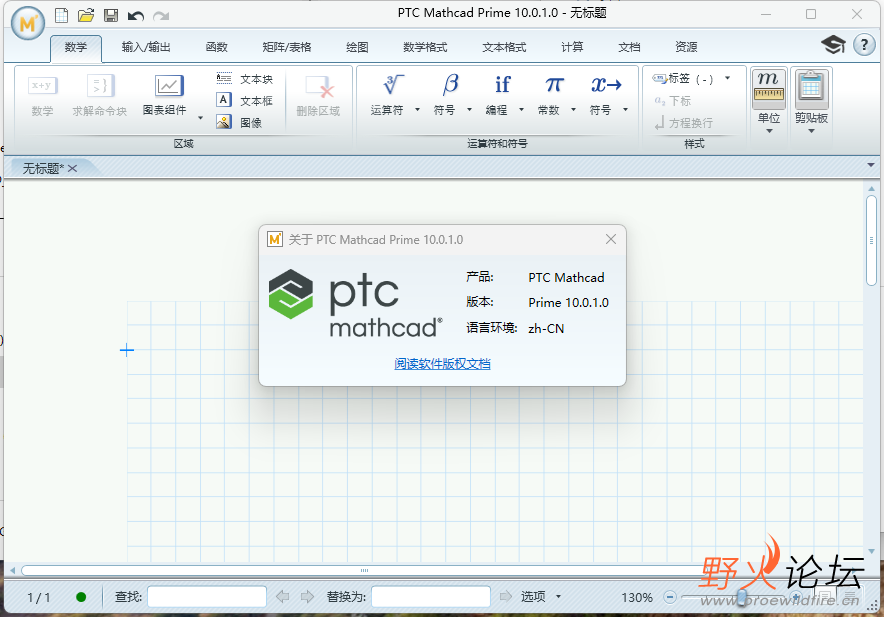Open Help with the question mark icon
Screen dimensions: 884x617
[864, 45]
